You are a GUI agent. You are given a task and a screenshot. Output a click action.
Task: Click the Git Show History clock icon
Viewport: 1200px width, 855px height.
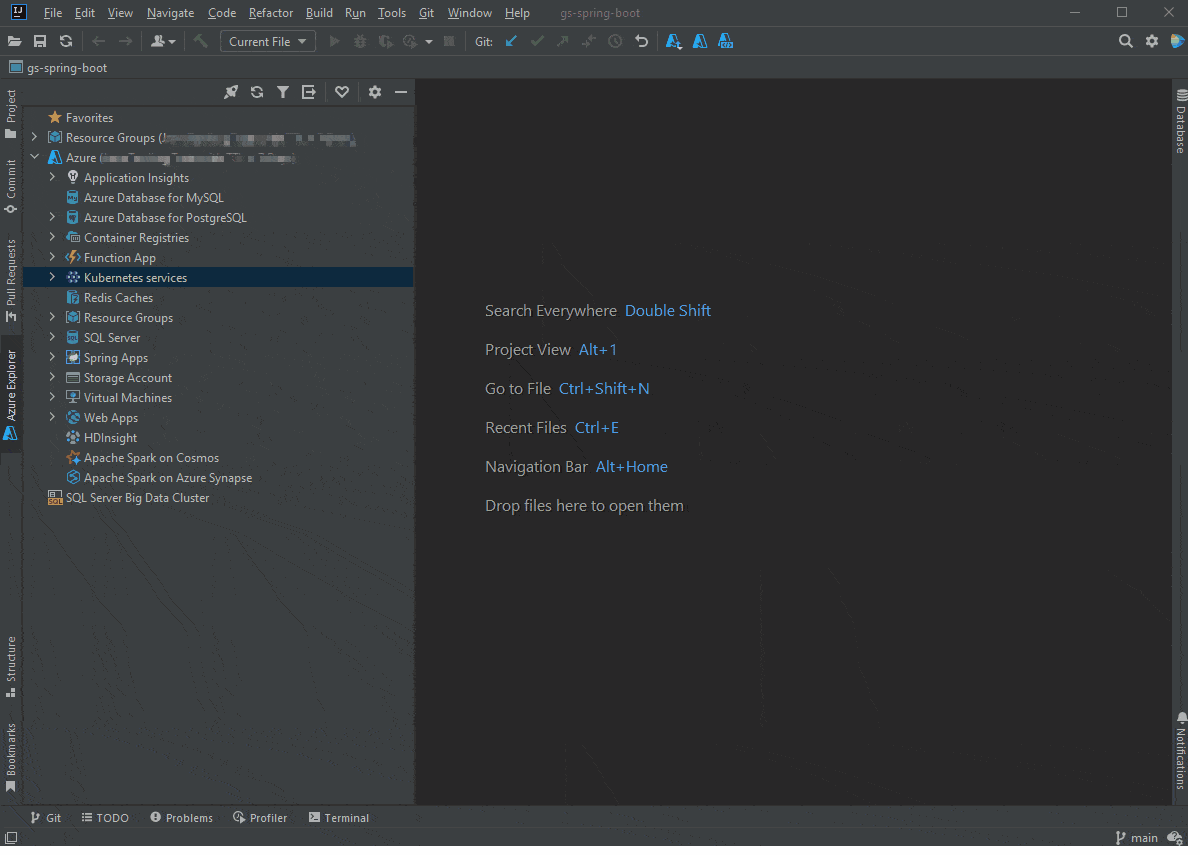point(615,41)
